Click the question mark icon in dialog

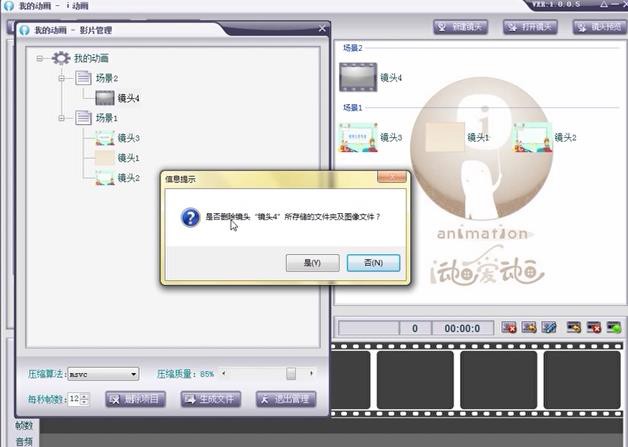pos(190,217)
